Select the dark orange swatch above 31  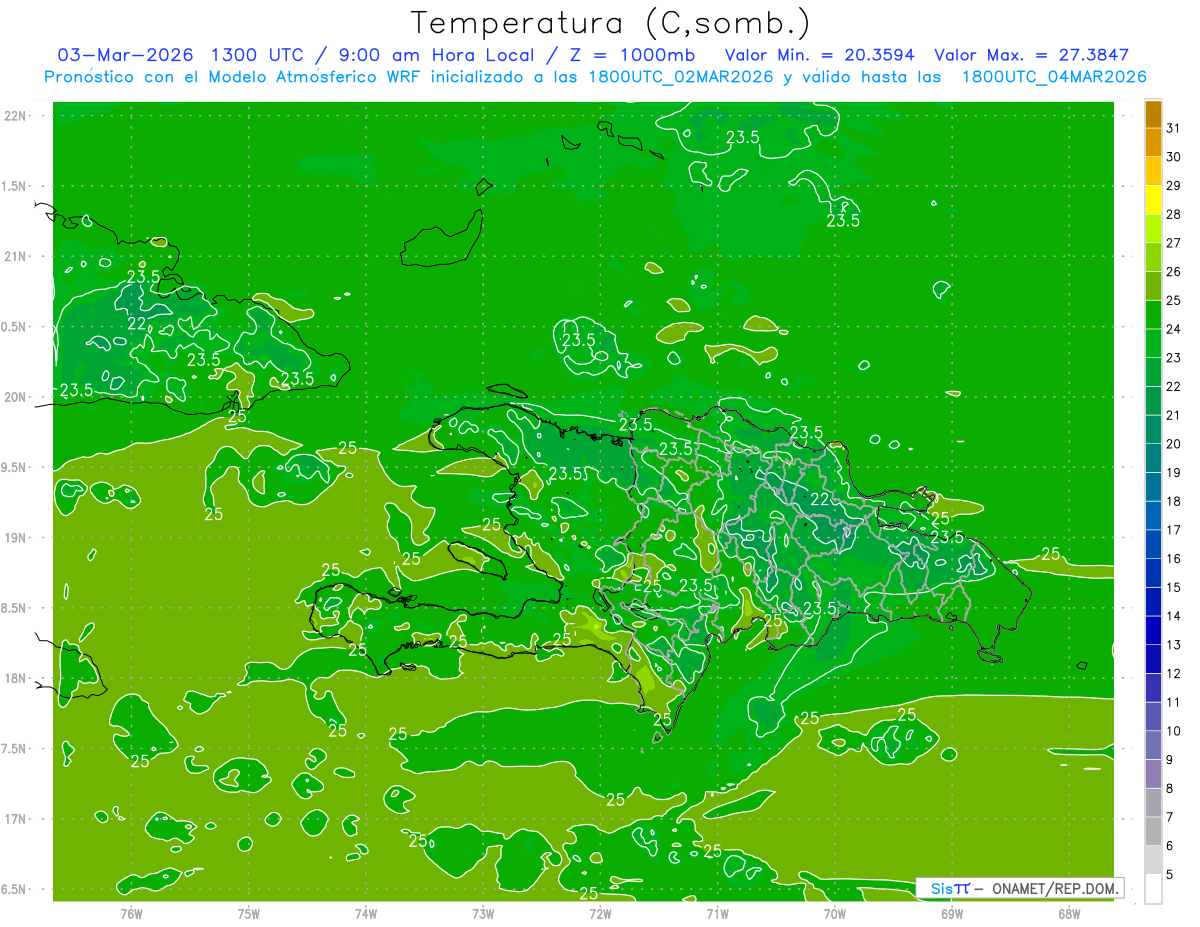(1153, 113)
